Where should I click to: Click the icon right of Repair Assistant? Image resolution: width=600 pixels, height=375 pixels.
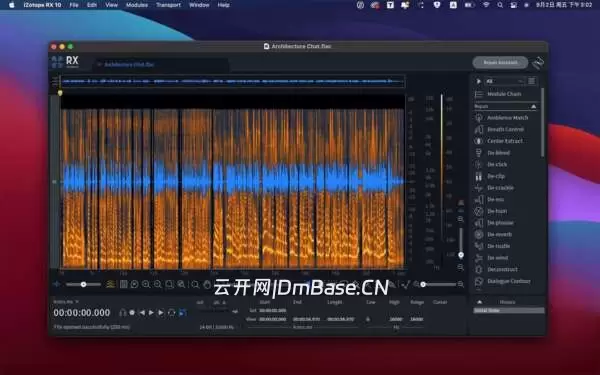(x=538, y=63)
